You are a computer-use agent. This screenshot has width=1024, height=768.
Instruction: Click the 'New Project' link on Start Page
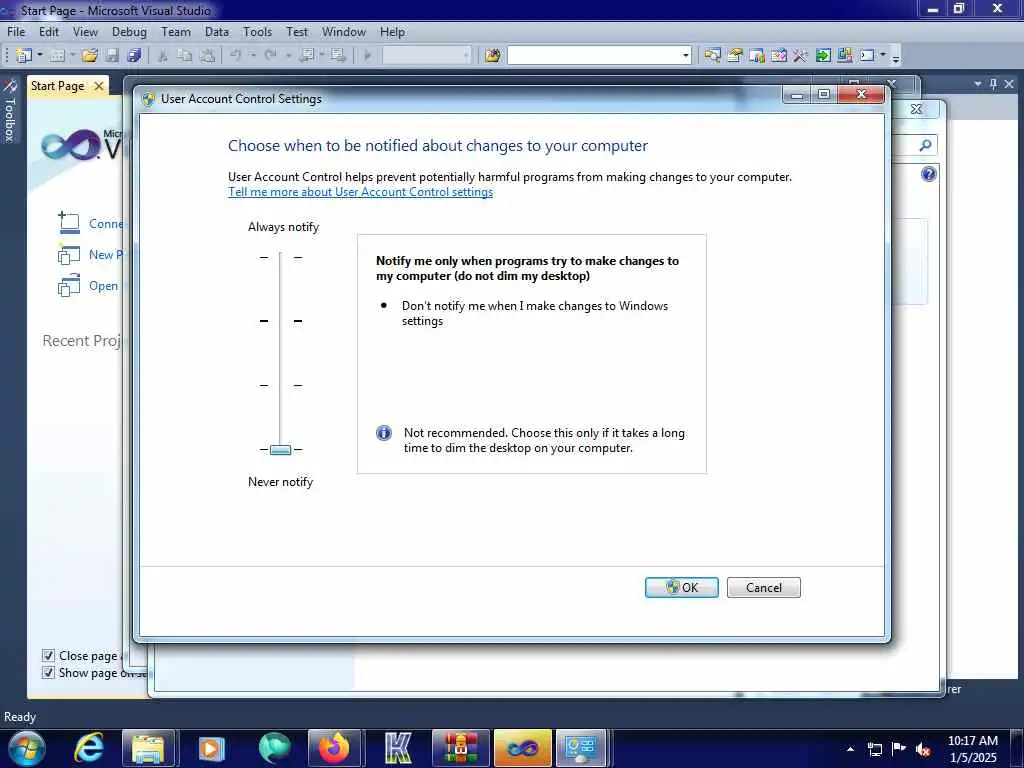point(106,255)
